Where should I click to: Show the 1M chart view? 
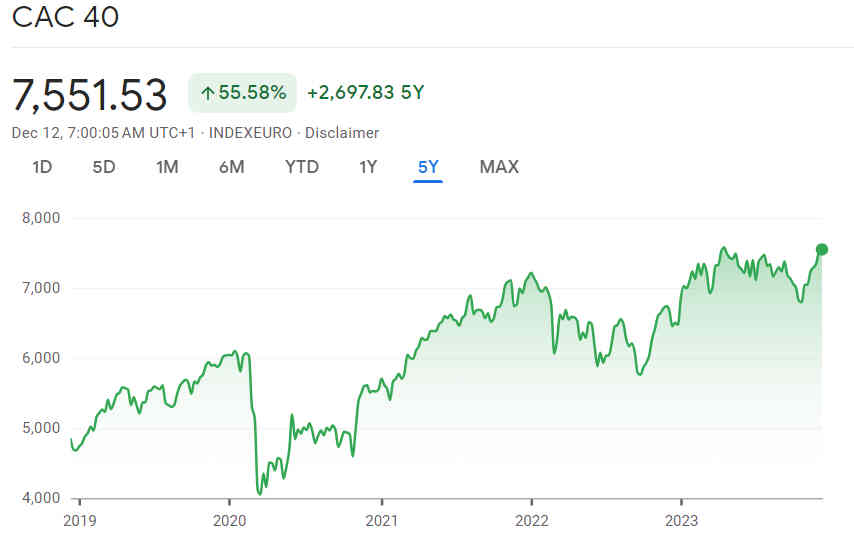click(x=167, y=167)
